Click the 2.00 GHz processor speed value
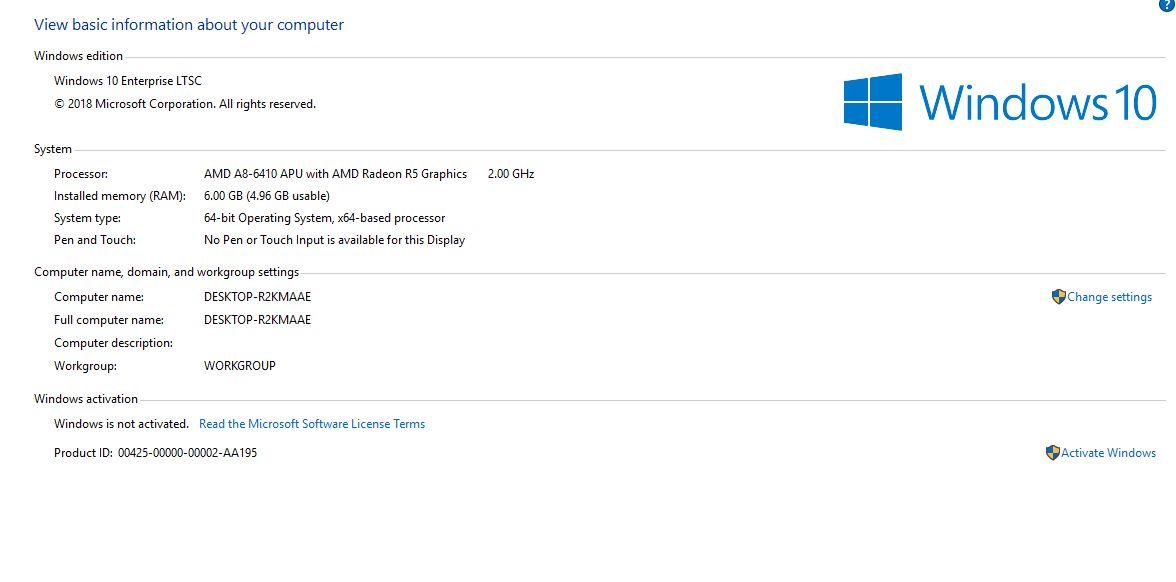1176x582 pixels. 511,174
